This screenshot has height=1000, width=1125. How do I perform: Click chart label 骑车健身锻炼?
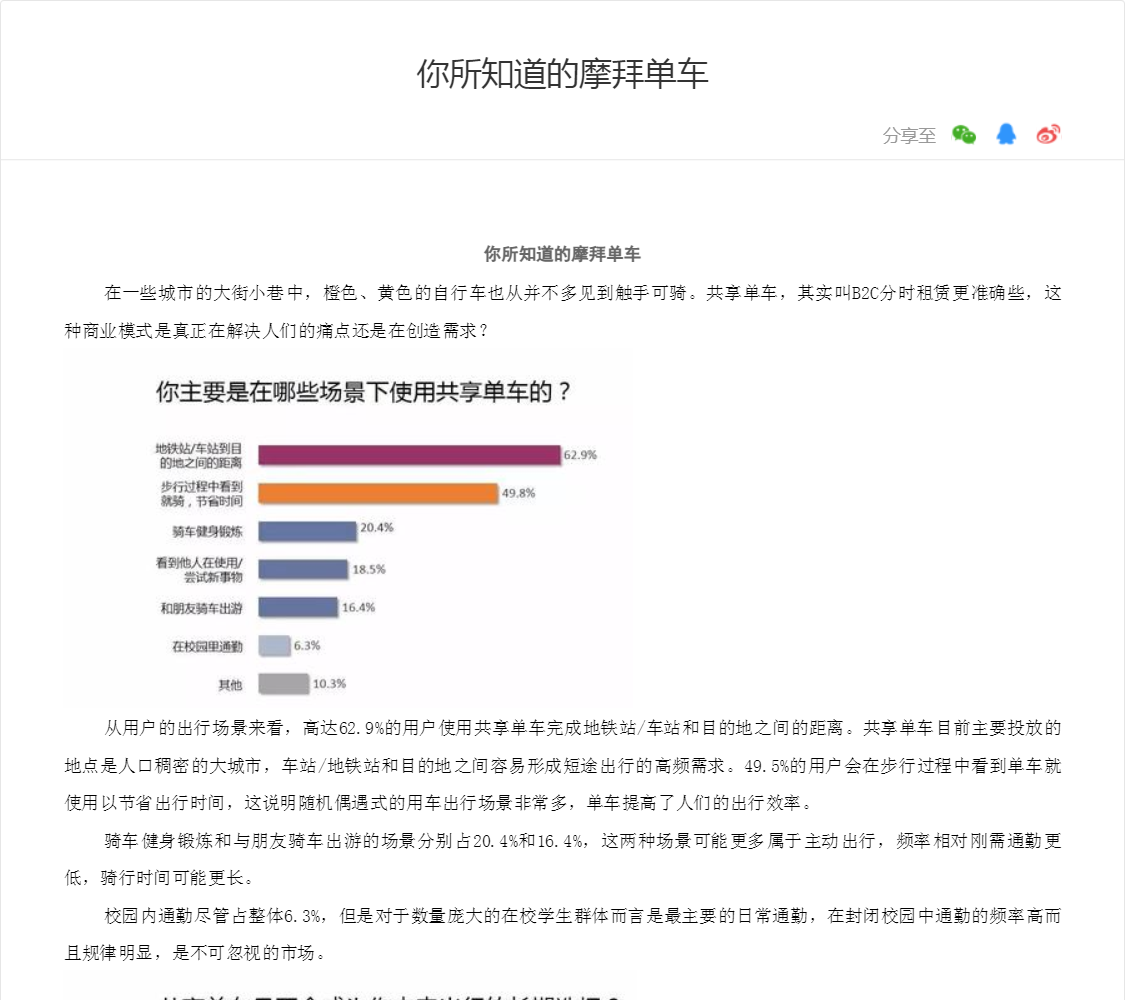pyautogui.click(x=207, y=532)
